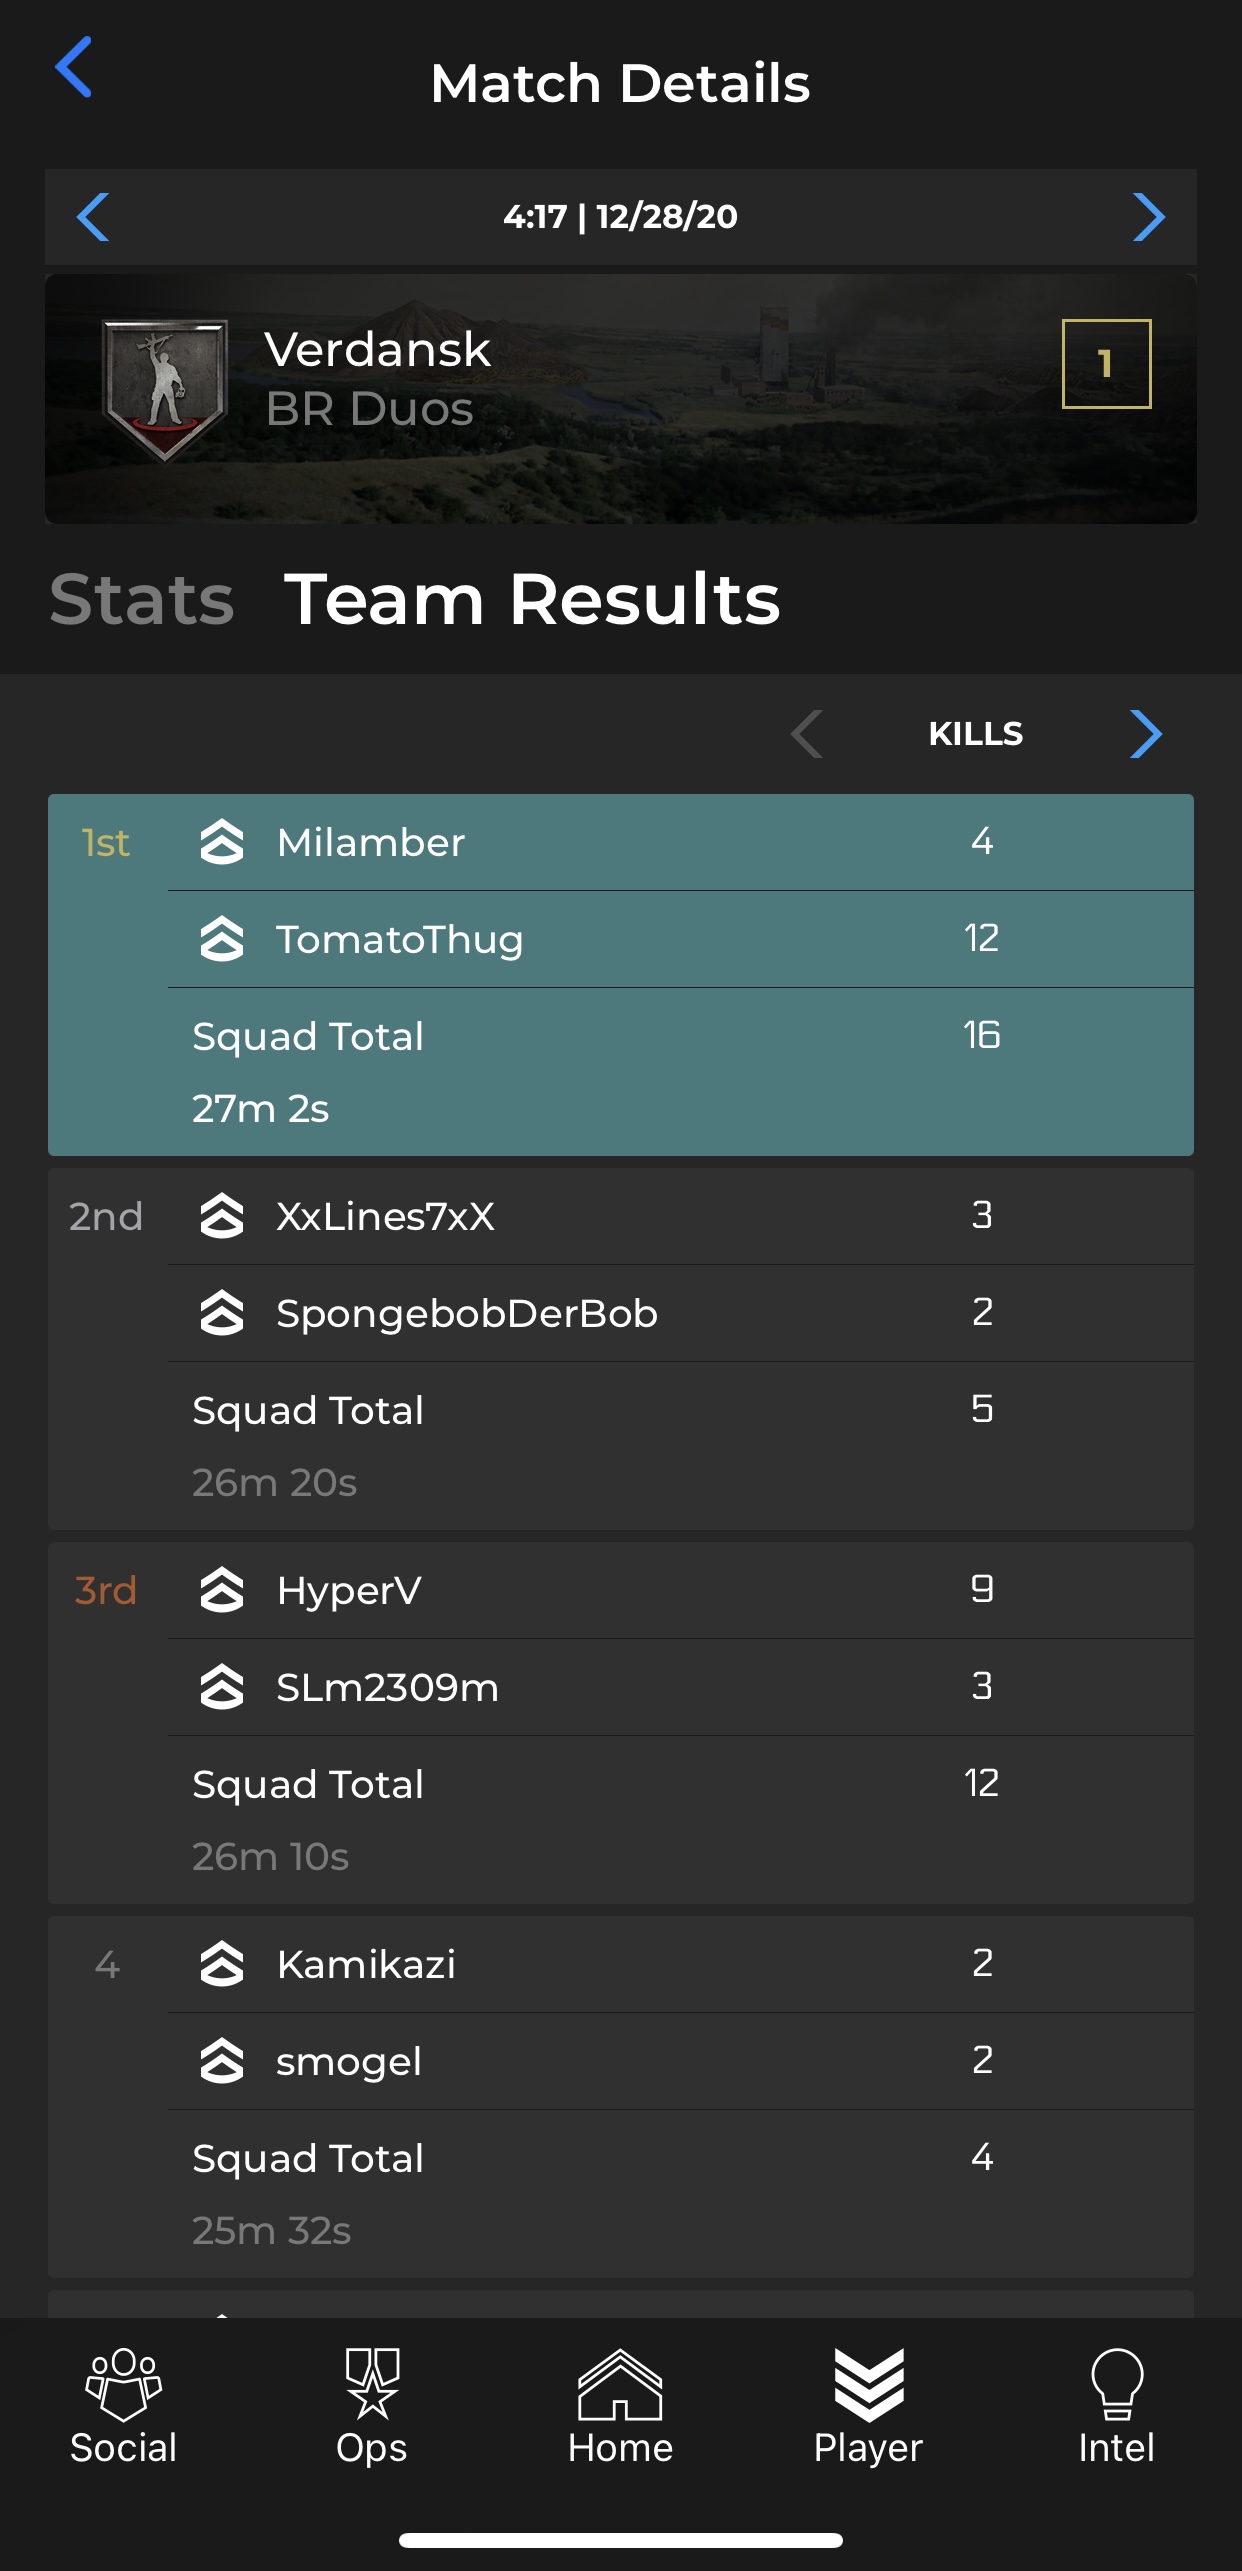
Task: Select the SpongebobDerBob player row
Action: click(x=681, y=1313)
